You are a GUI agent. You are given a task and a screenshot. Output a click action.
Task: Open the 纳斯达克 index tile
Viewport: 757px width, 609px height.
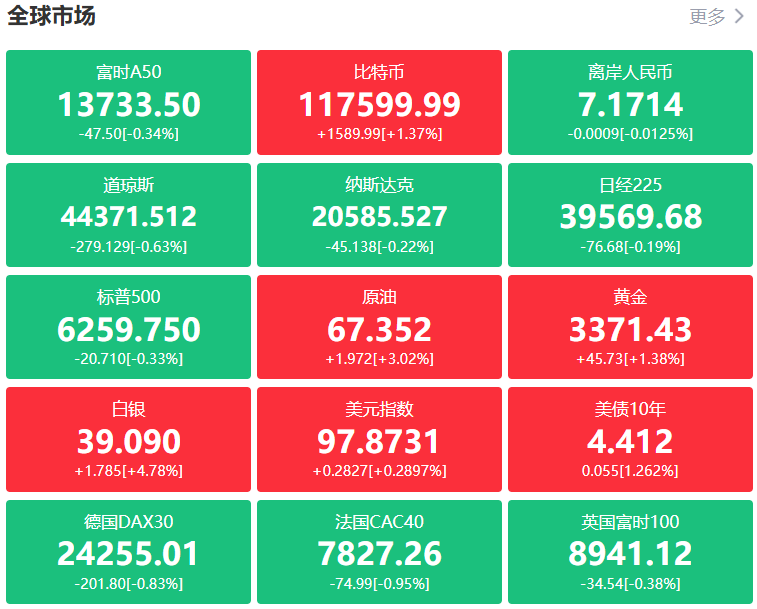tap(379, 214)
